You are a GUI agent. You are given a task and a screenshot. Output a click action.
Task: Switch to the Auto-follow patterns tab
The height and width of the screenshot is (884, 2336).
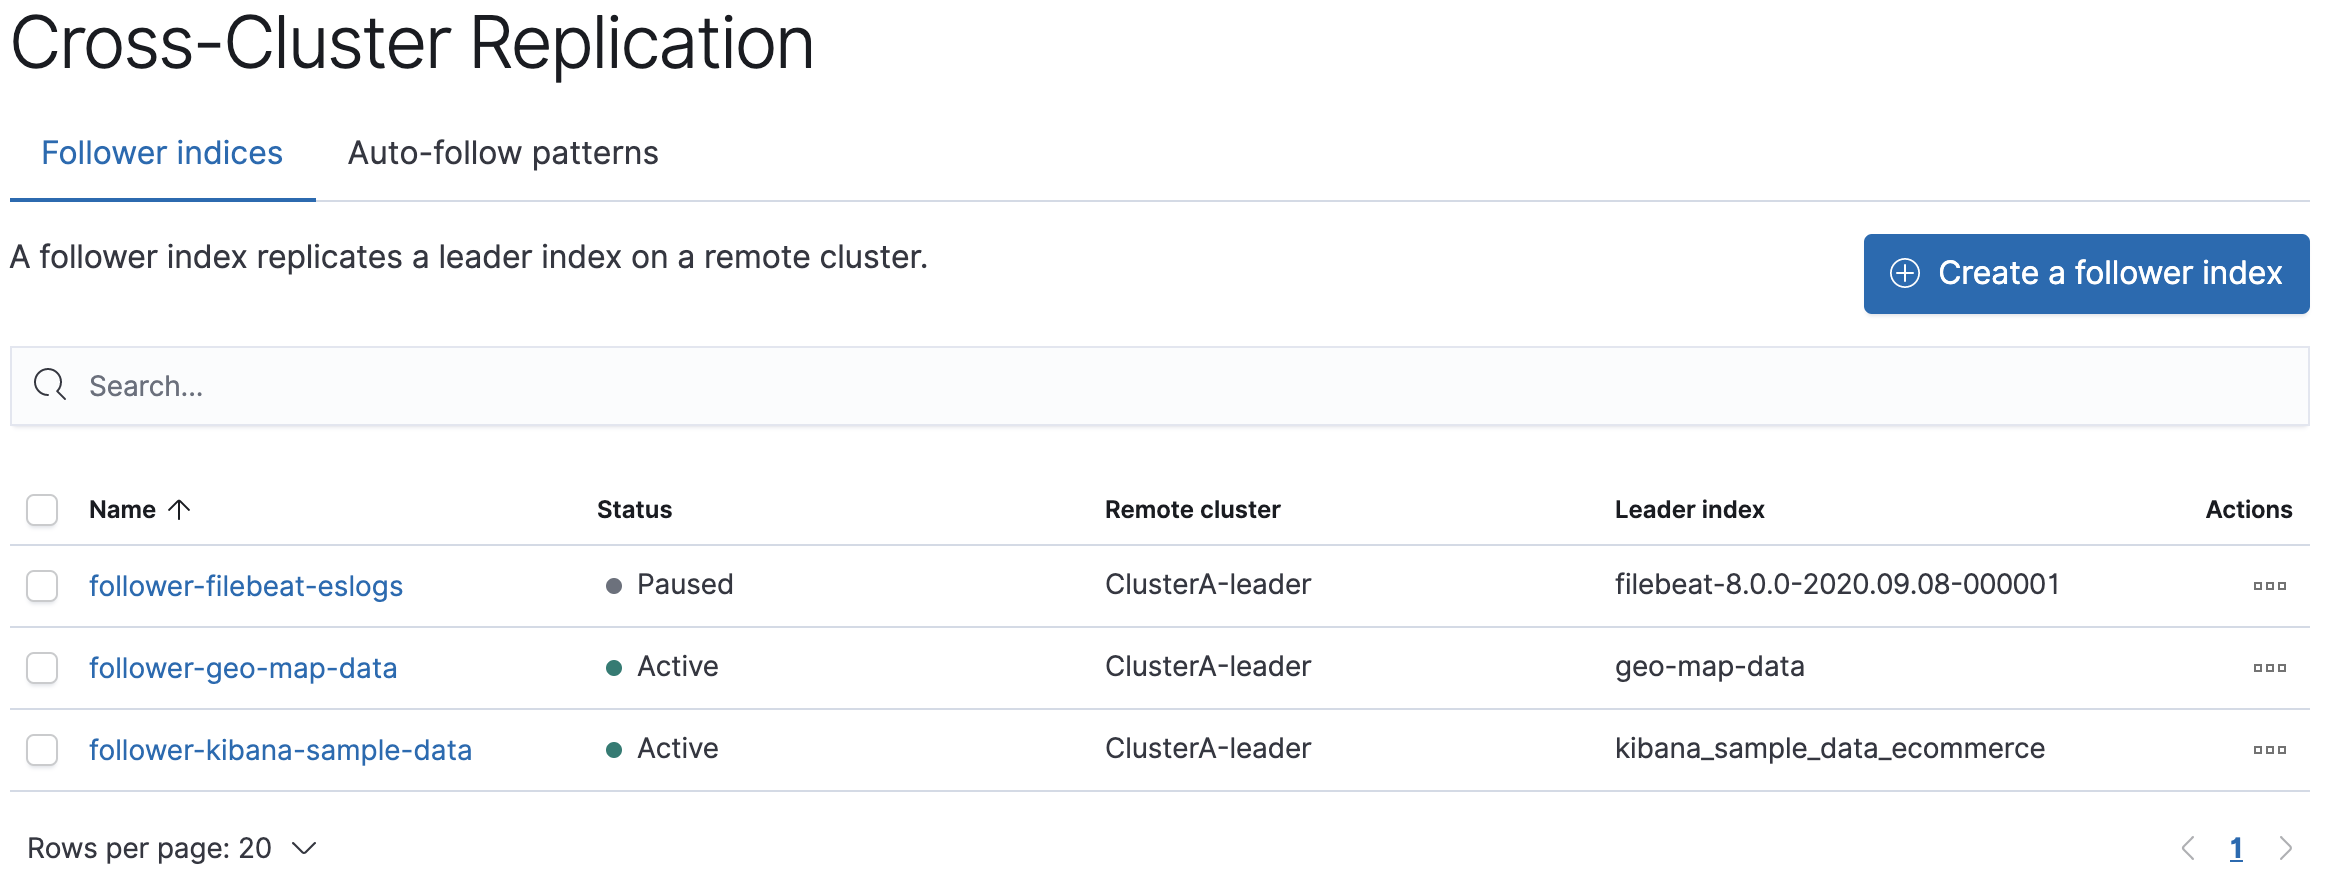(502, 152)
